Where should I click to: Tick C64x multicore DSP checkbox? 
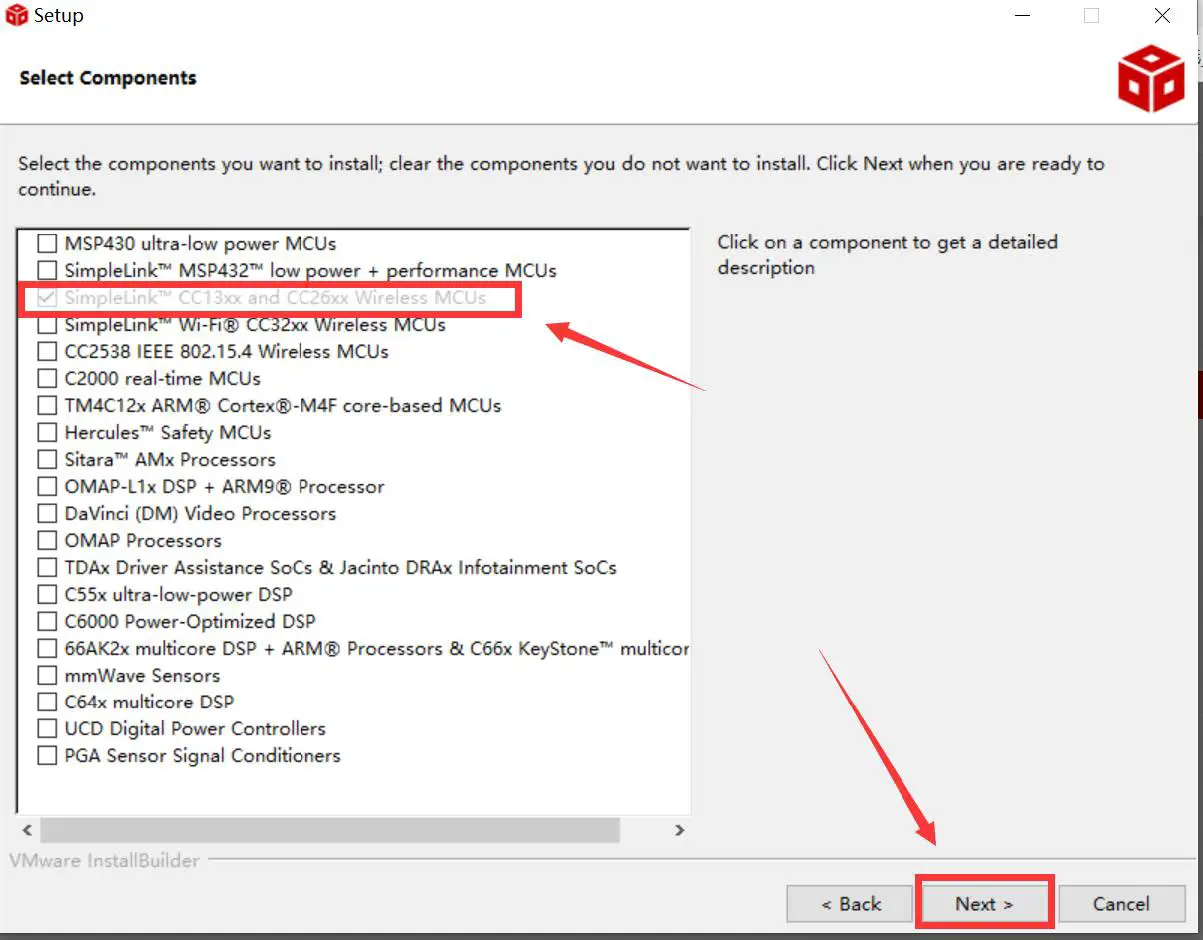pos(47,701)
